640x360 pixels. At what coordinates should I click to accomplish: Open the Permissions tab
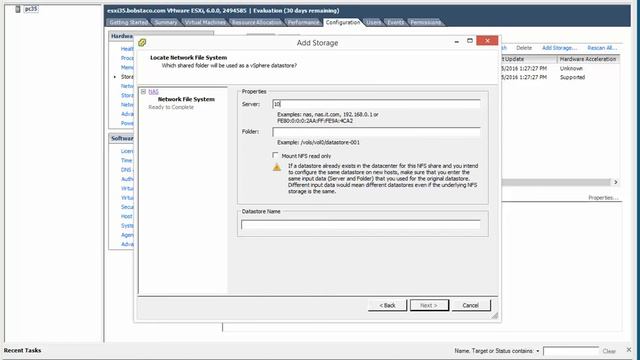coord(425,22)
